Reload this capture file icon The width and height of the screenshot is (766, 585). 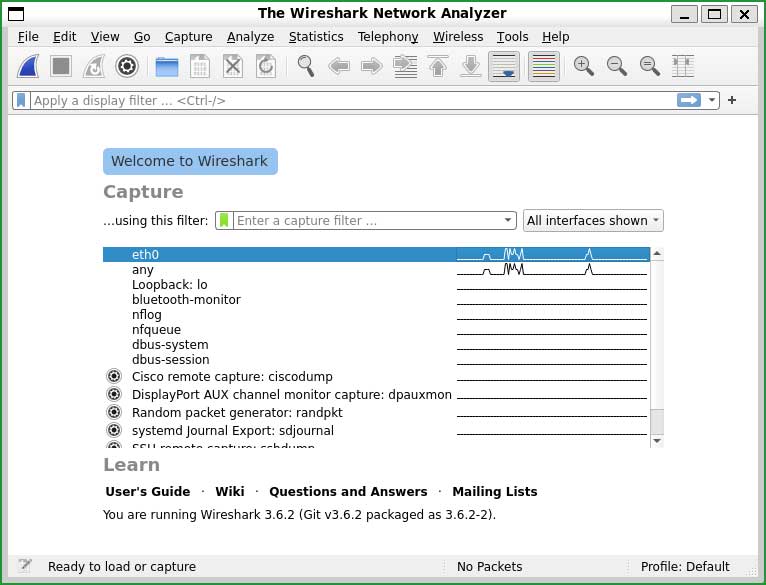[x=266, y=66]
